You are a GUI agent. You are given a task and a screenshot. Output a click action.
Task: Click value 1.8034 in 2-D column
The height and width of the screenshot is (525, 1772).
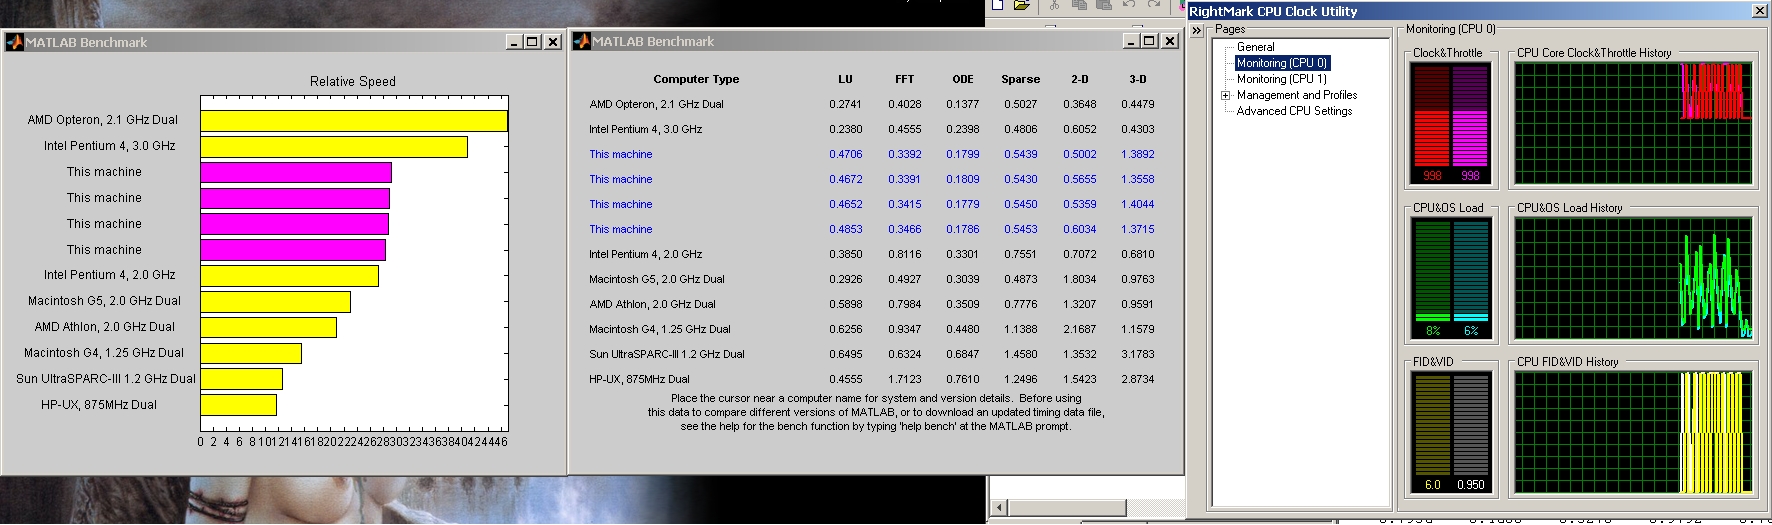[x=1080, y=279]
